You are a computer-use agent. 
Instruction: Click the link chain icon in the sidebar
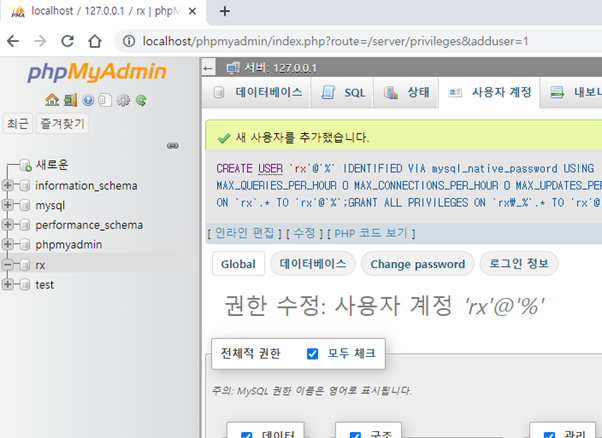click(x=173, y=146)
